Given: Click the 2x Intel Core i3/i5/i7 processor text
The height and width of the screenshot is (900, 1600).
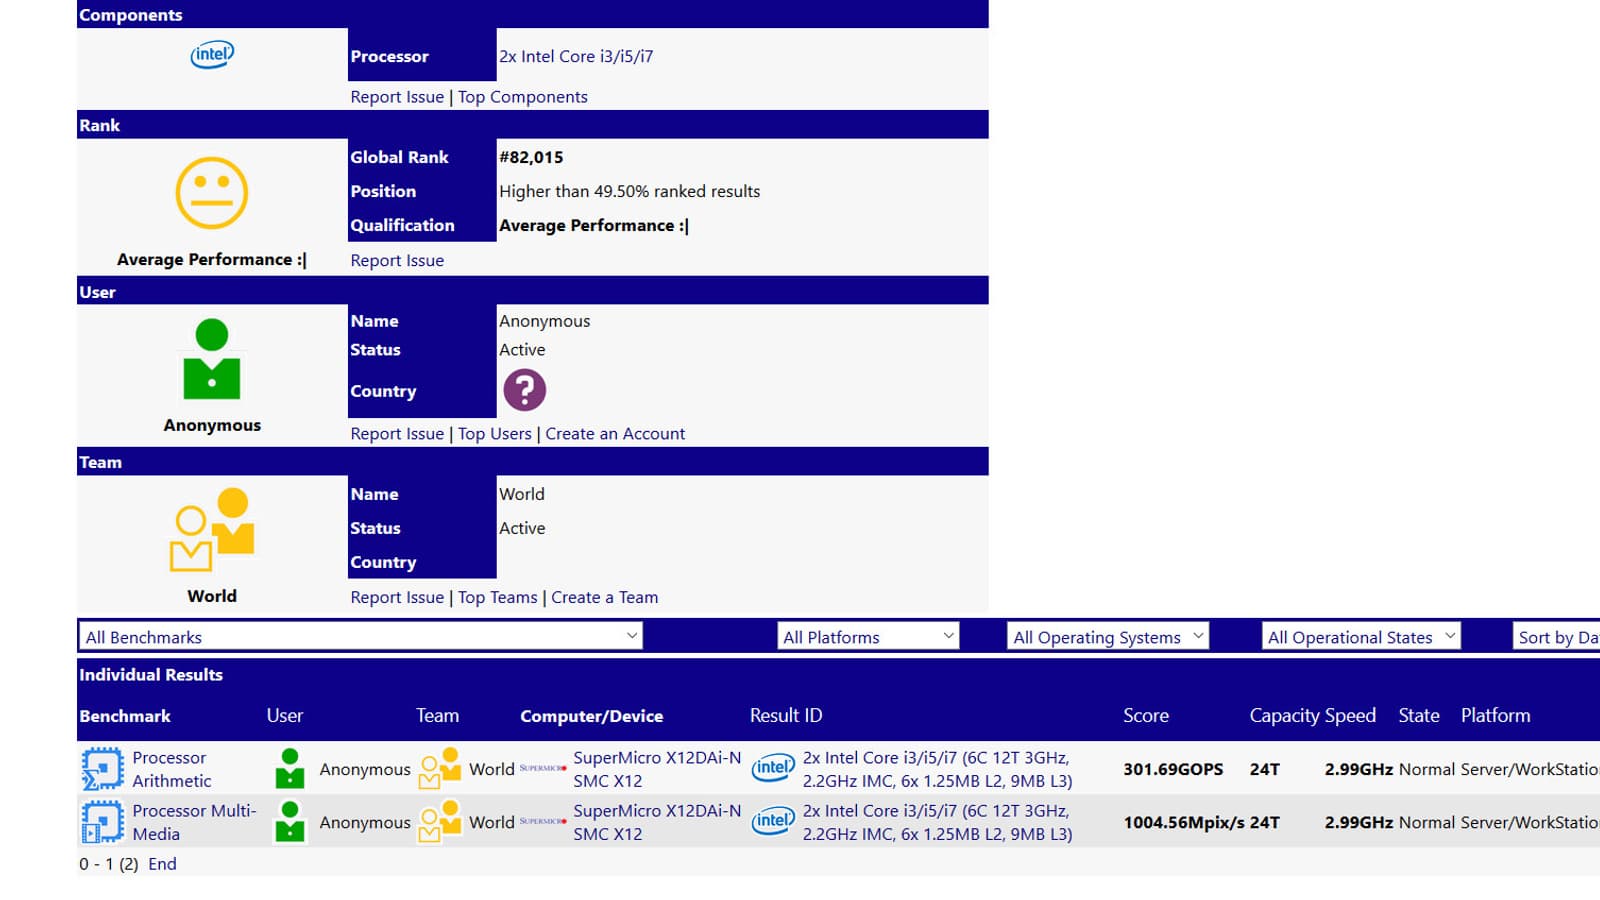Looking at the screenshot, I should [x=576, y=56].
